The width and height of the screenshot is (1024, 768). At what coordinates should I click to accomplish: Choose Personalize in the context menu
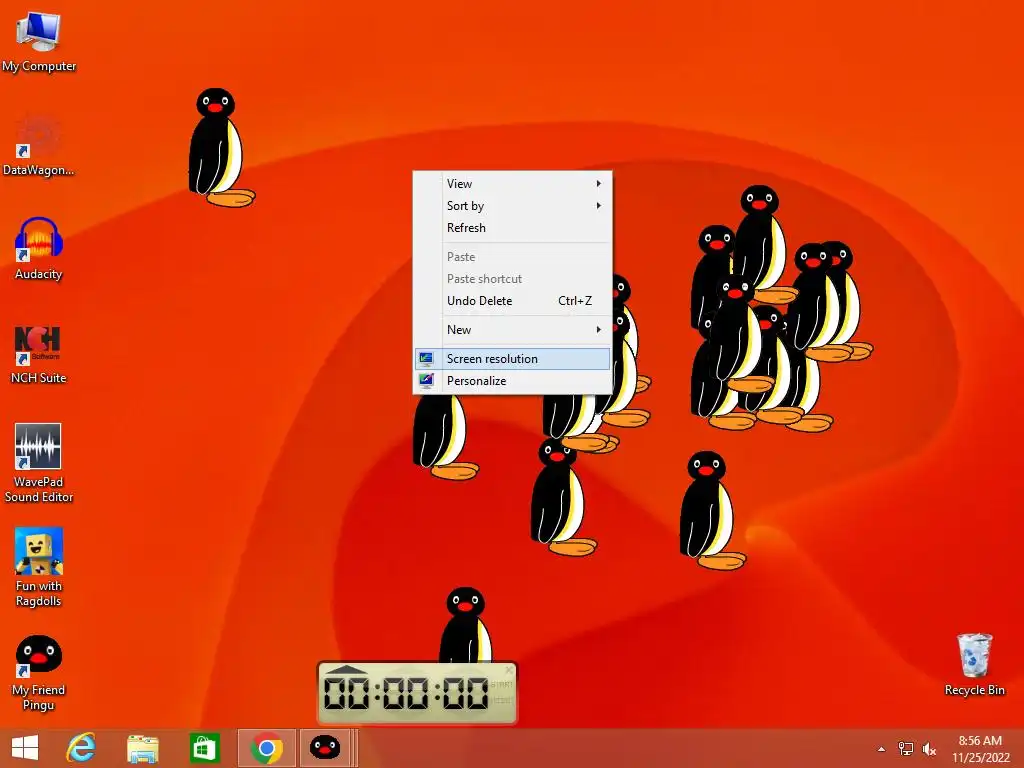[x=512, y=381]
